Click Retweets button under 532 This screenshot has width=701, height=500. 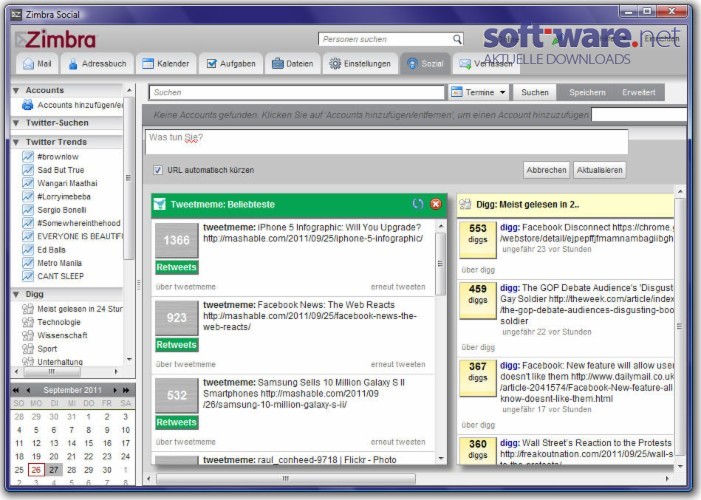coord(177,422)
